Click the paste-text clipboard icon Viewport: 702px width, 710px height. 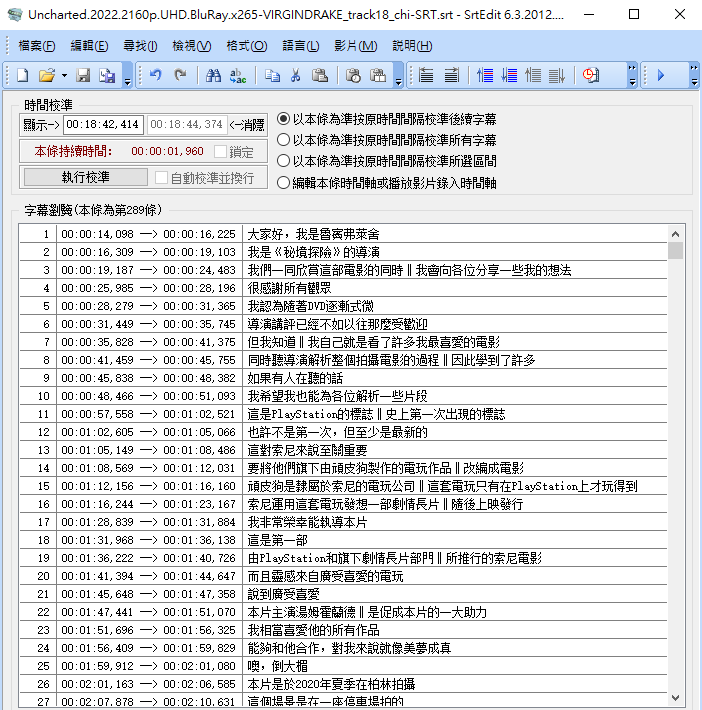coord(378,75)
